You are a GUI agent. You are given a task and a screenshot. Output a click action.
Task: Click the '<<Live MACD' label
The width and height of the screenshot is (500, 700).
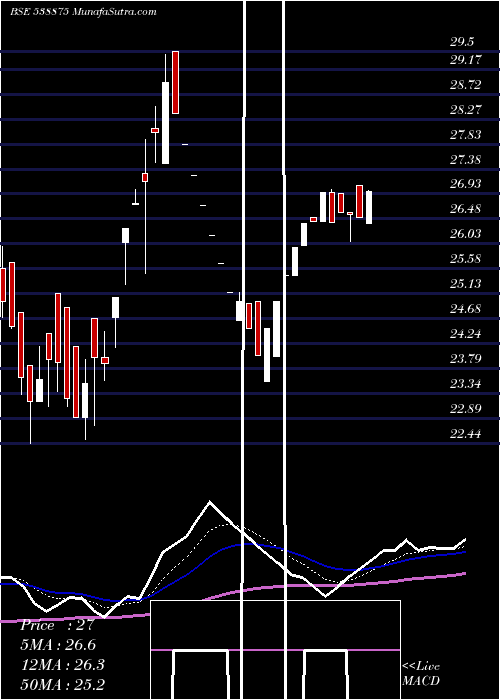pyautogui.click(x=421, y=674)
